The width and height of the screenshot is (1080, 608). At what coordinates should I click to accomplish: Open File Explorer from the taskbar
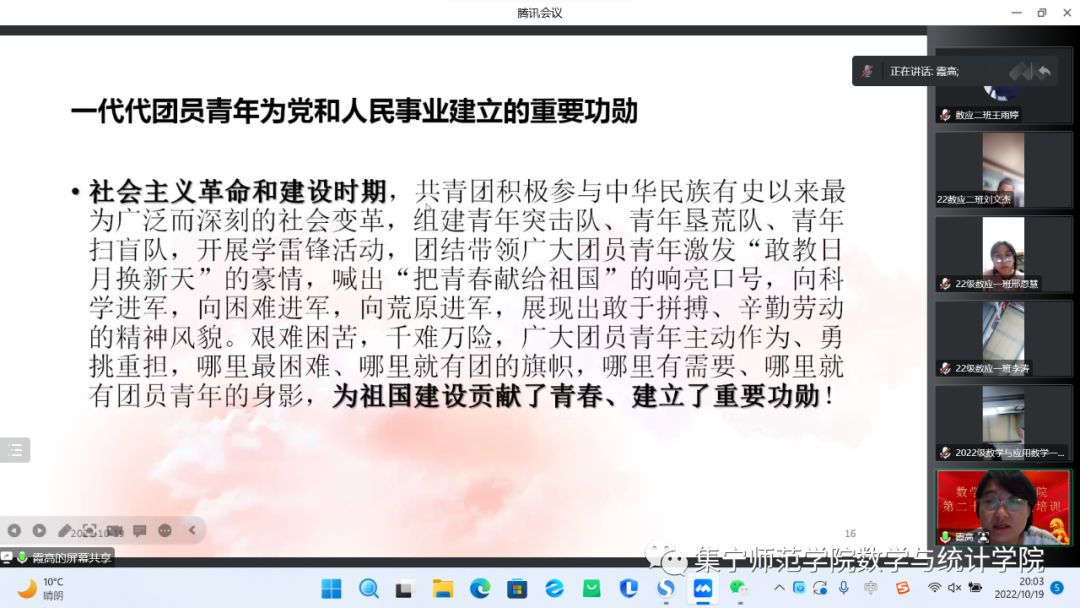[x=443, y=588]
